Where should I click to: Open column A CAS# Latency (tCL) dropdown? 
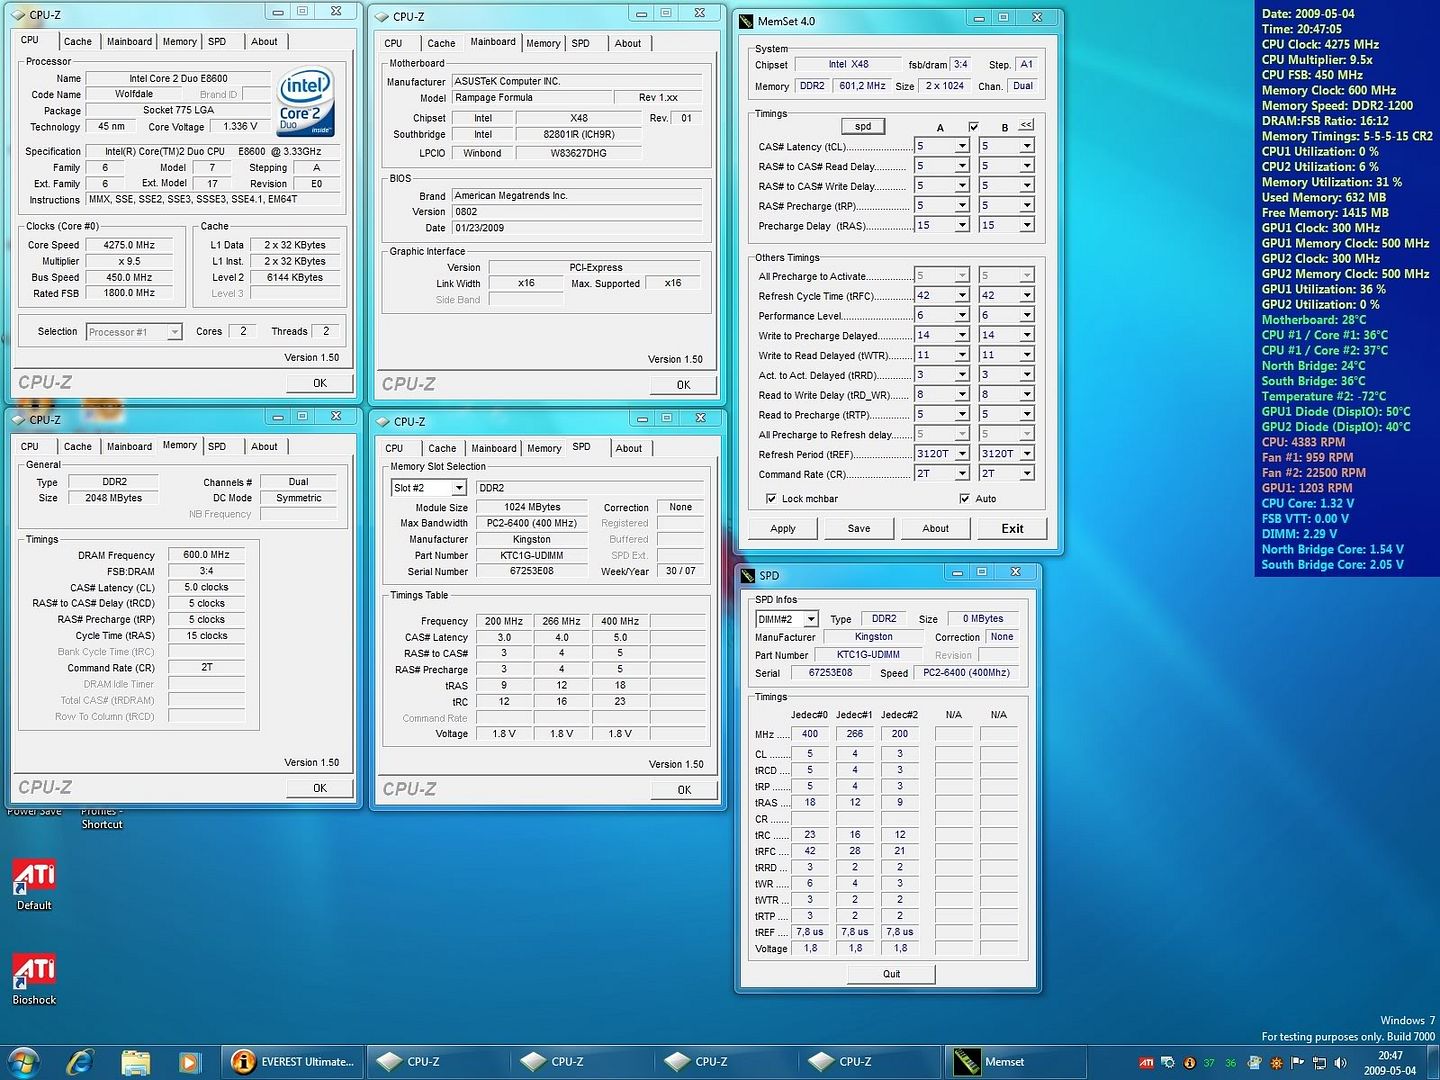tap(962, 146)
